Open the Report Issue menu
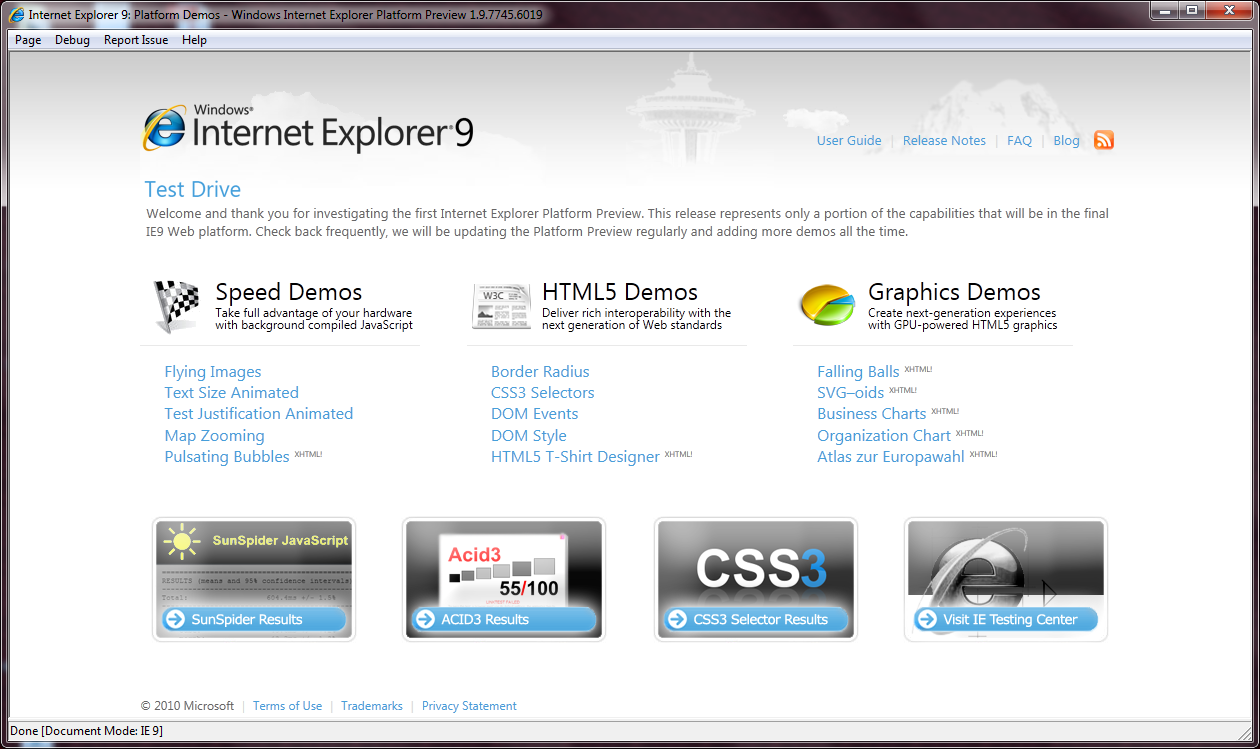This screenshot has height=749, width=1260. point(136,40)
